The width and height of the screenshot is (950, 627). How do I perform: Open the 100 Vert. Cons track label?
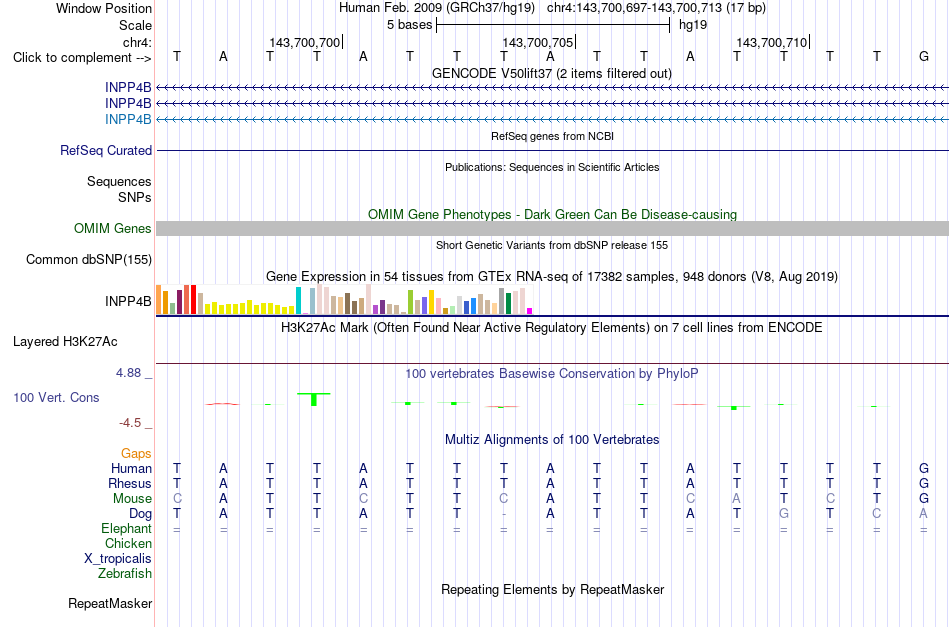coord(56,397)
